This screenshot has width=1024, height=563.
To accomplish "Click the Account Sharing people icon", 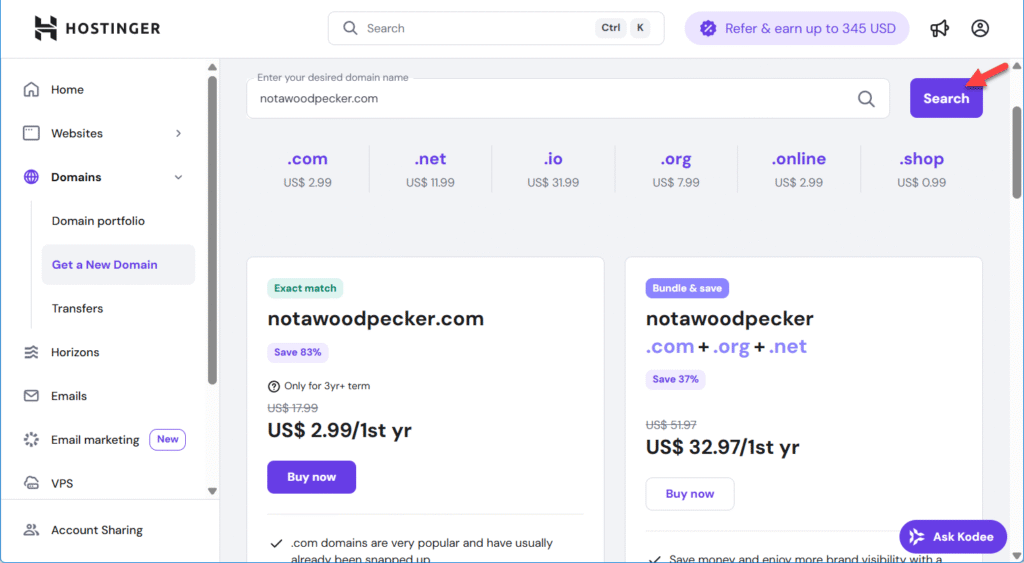I will coord(31,530).
